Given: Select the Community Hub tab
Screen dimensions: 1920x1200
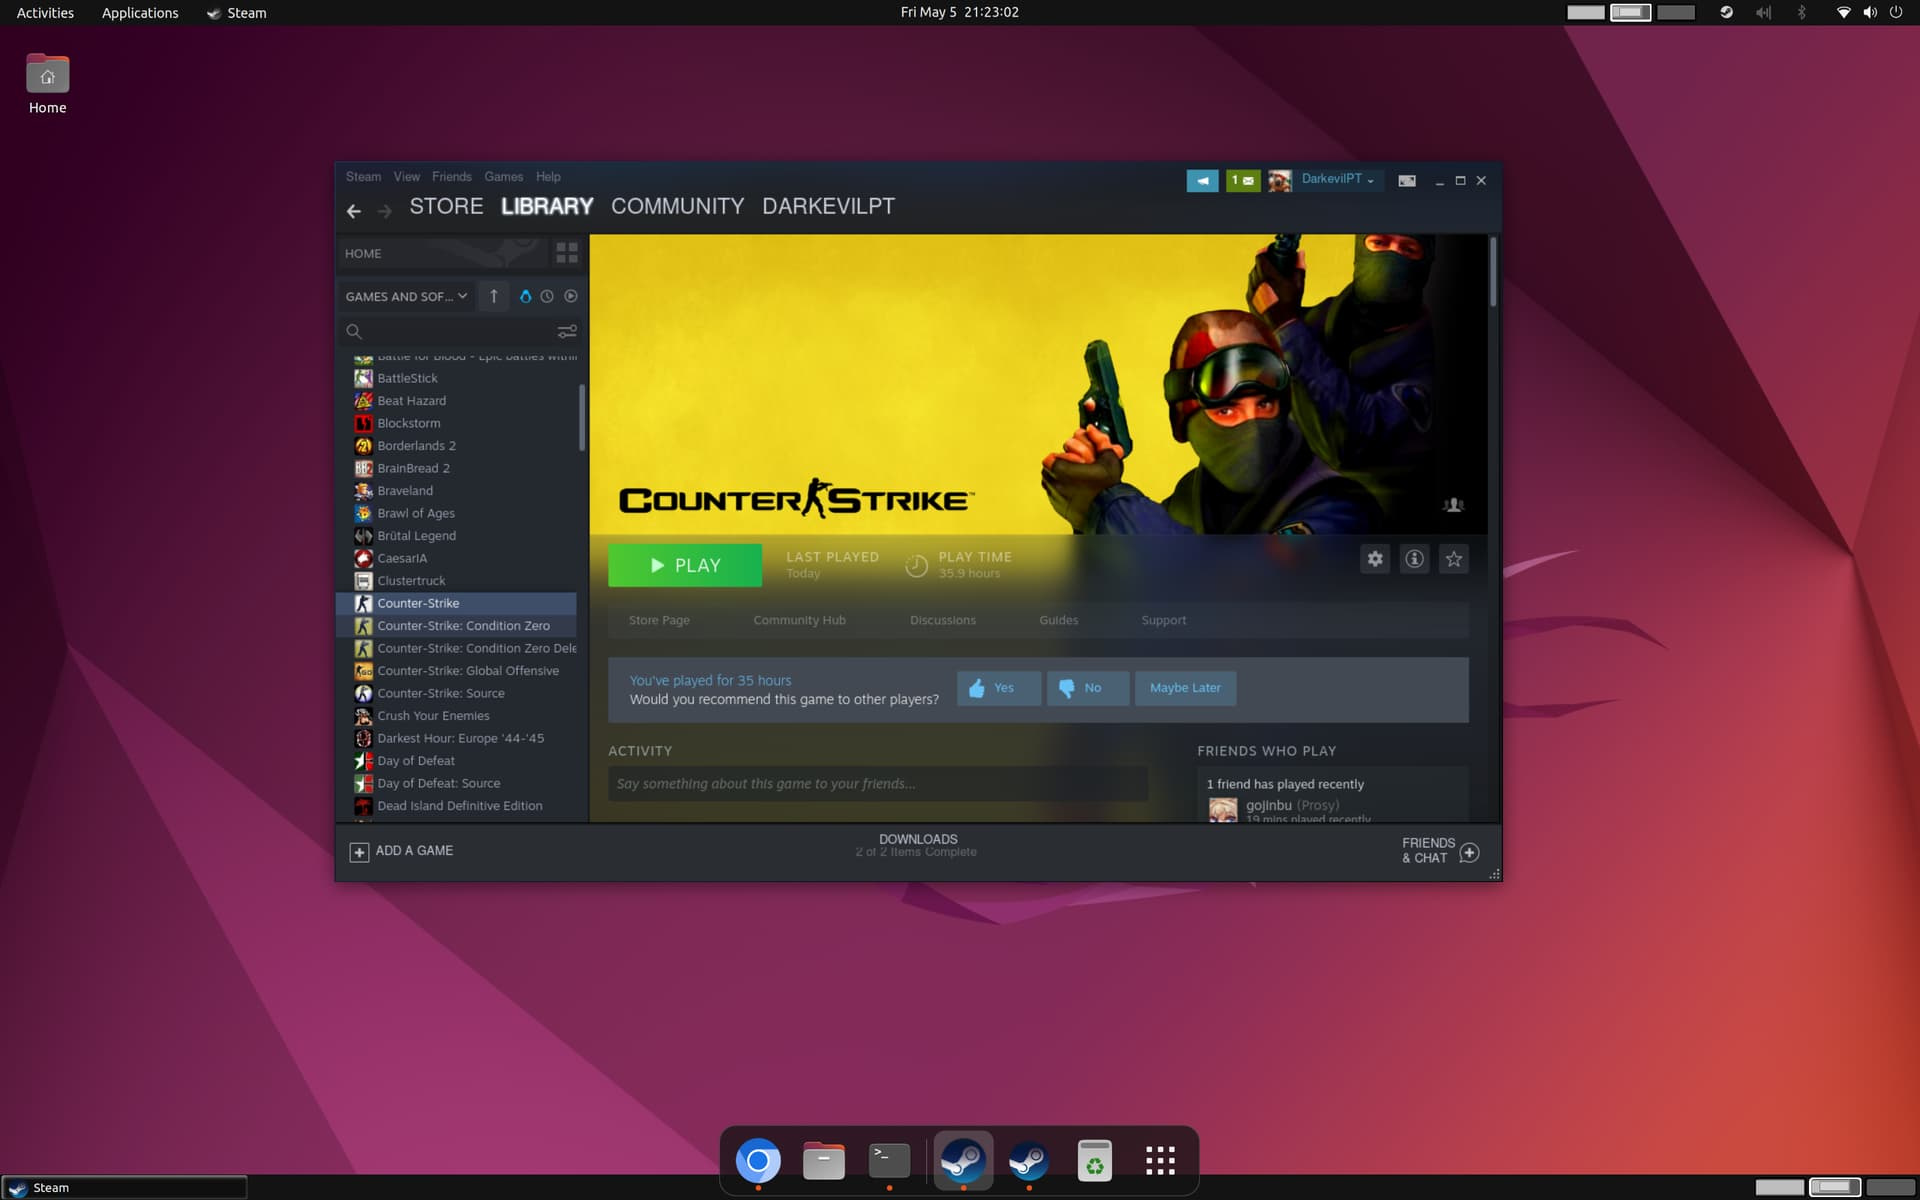Looking at the screenshot, I should 800,619.
